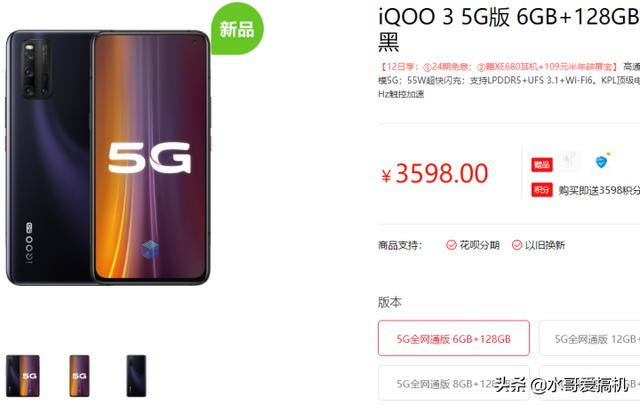The image size is (640, 405).
Task: Click the 以旧换新 trade-in link
Action: tap(545, 245)
